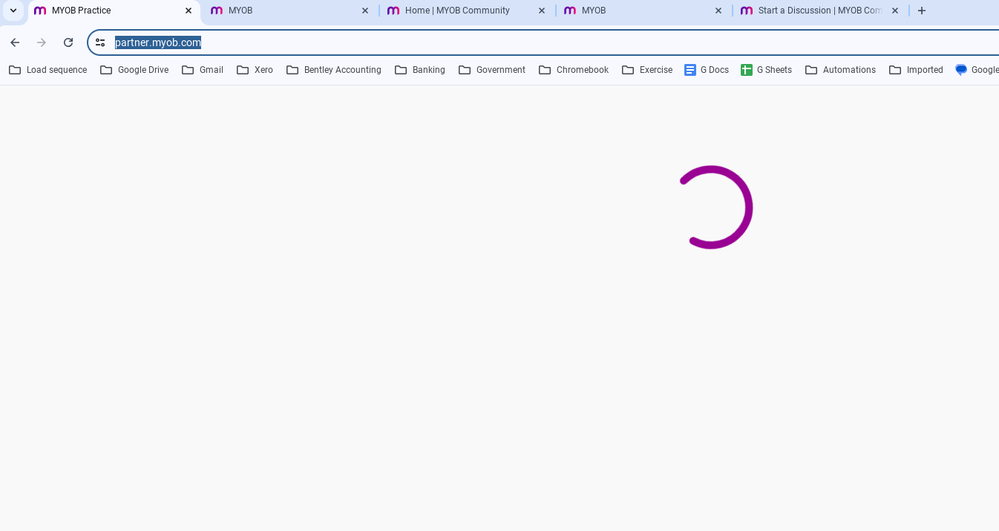Open the Gmail bookmark folder
Image resolution: width=999 pixels, height=531 pixels.
pos(202,70)
